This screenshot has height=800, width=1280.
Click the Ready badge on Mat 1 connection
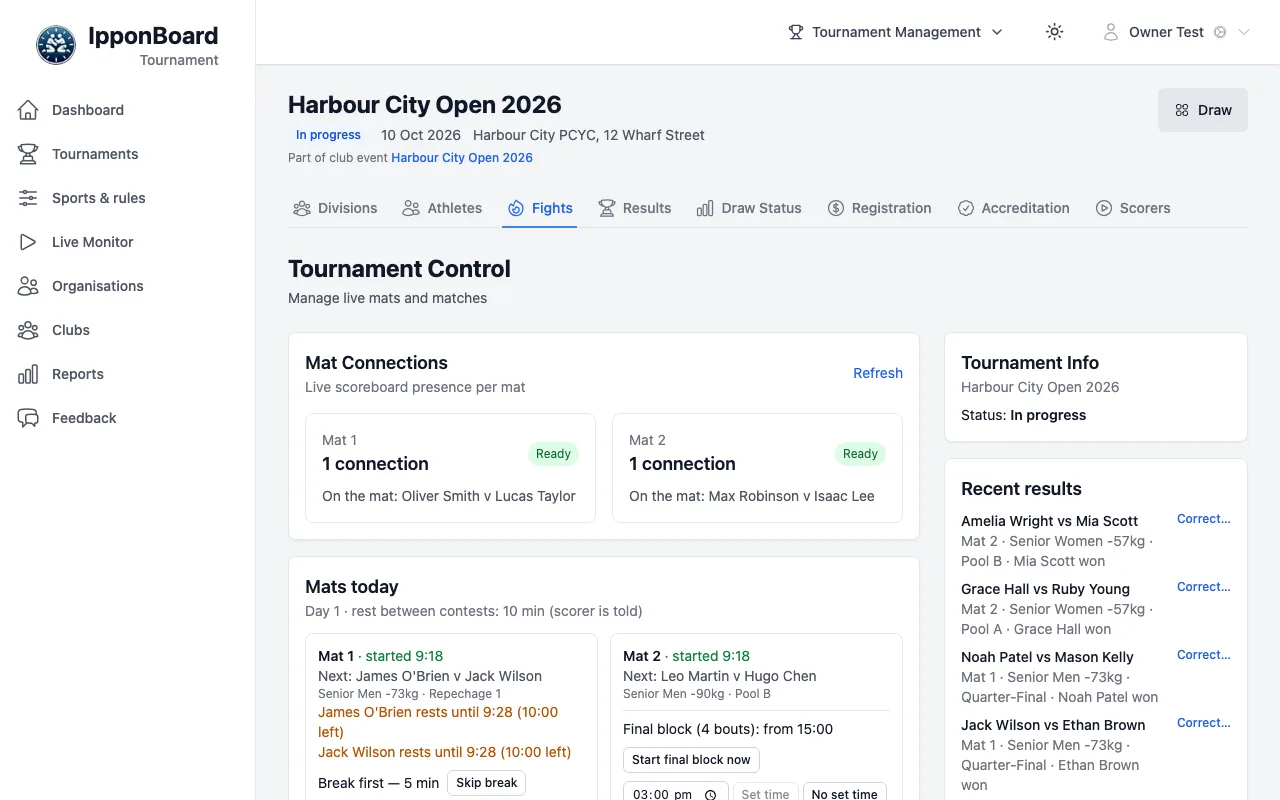click(x=553, y=454)
